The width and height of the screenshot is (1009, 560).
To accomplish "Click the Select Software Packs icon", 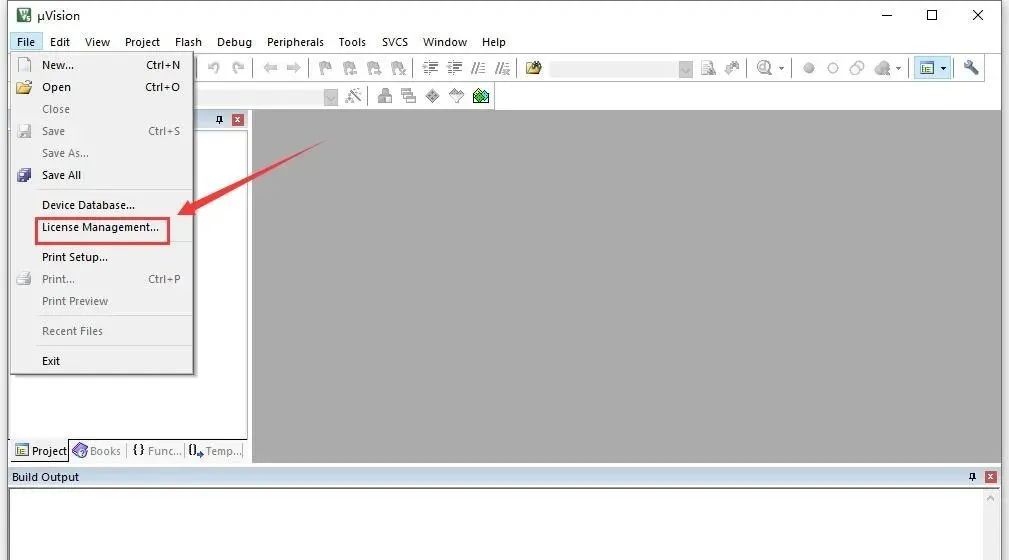I will click(x=456, y=96).
